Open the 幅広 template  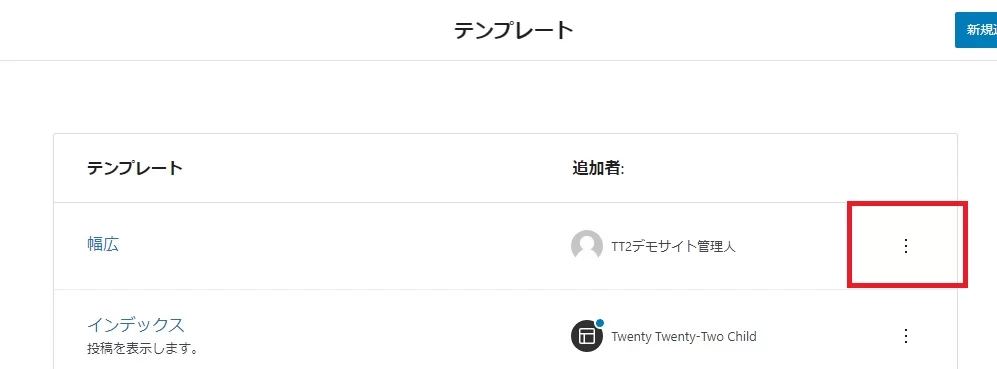103,244
